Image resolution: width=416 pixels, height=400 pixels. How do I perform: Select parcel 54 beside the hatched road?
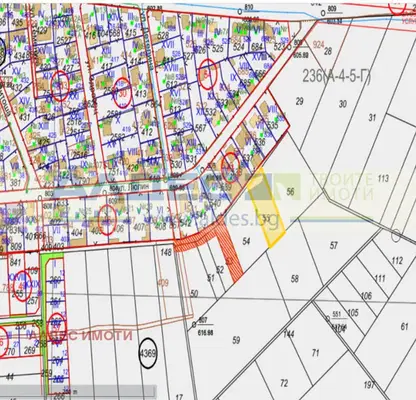(246, 241)
